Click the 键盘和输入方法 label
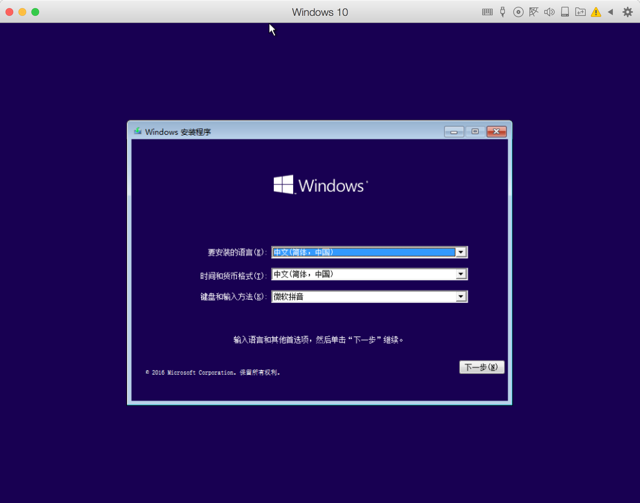640x503 pixels. tap(233, 297)
